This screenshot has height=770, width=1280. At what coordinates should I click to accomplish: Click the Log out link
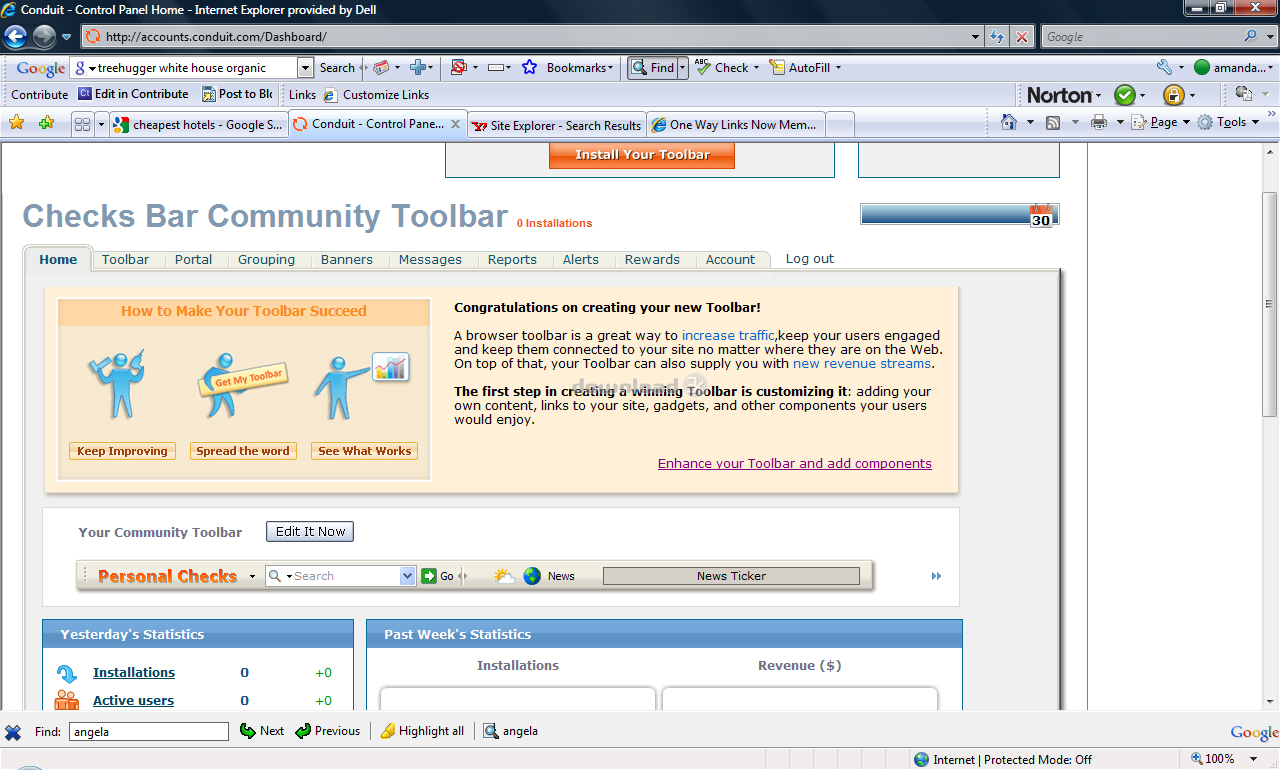810,258
